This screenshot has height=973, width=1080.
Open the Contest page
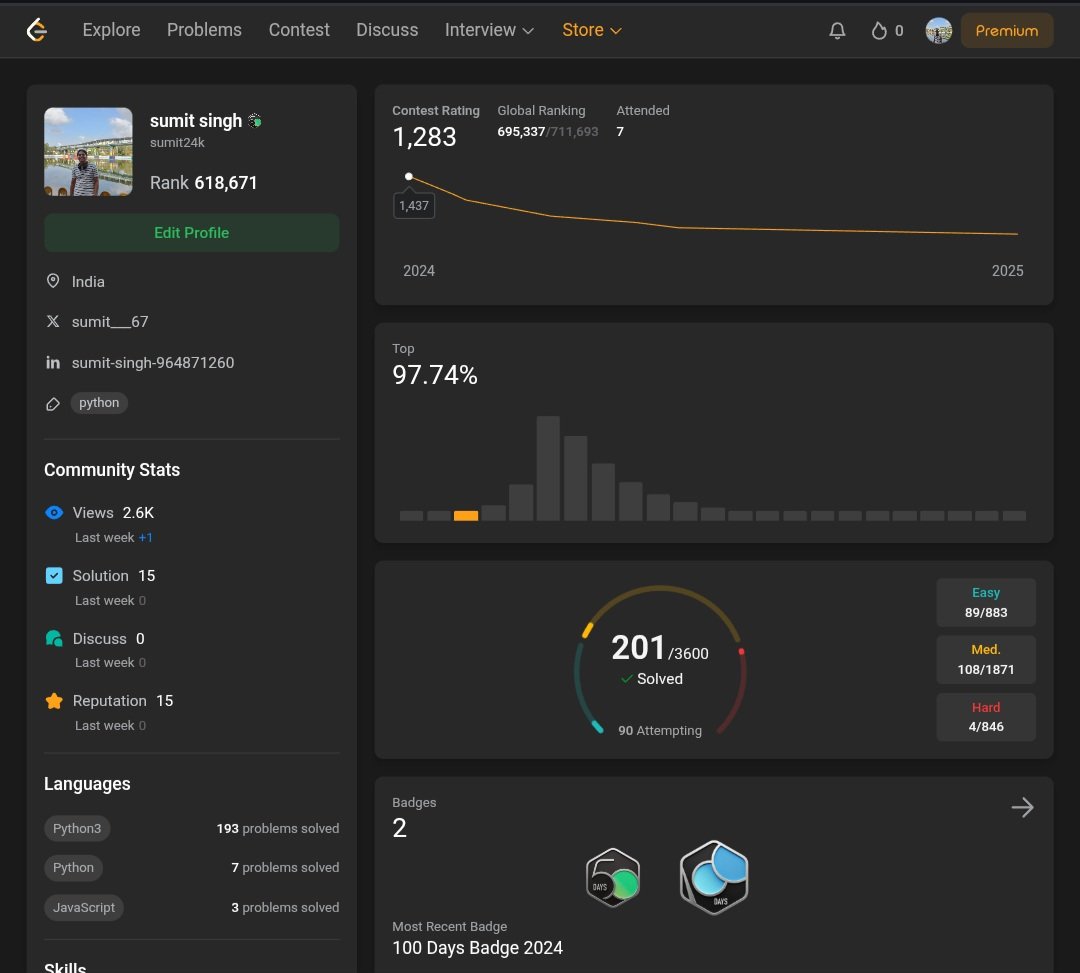299,30
